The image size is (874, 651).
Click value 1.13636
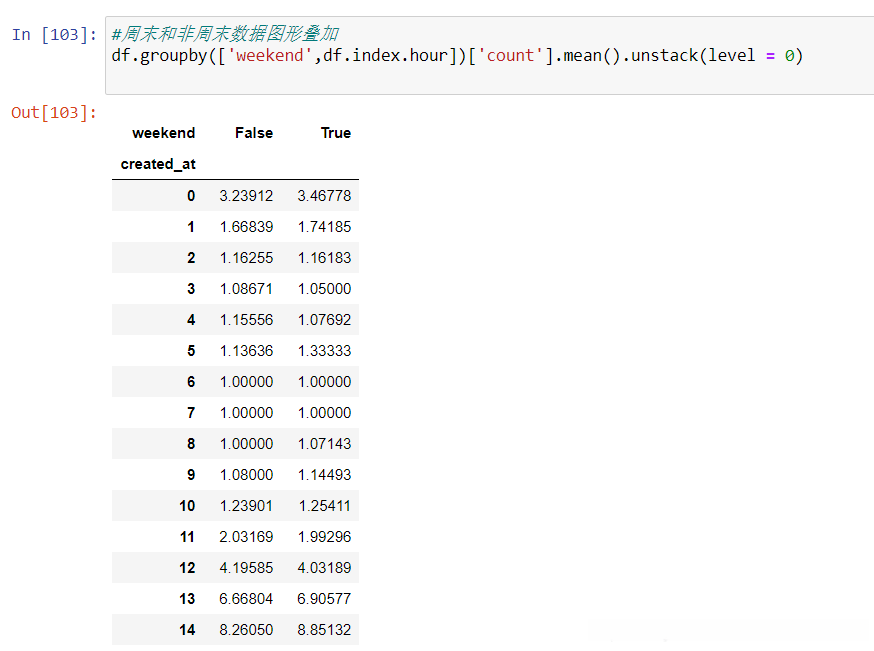[x=246, y=351]
